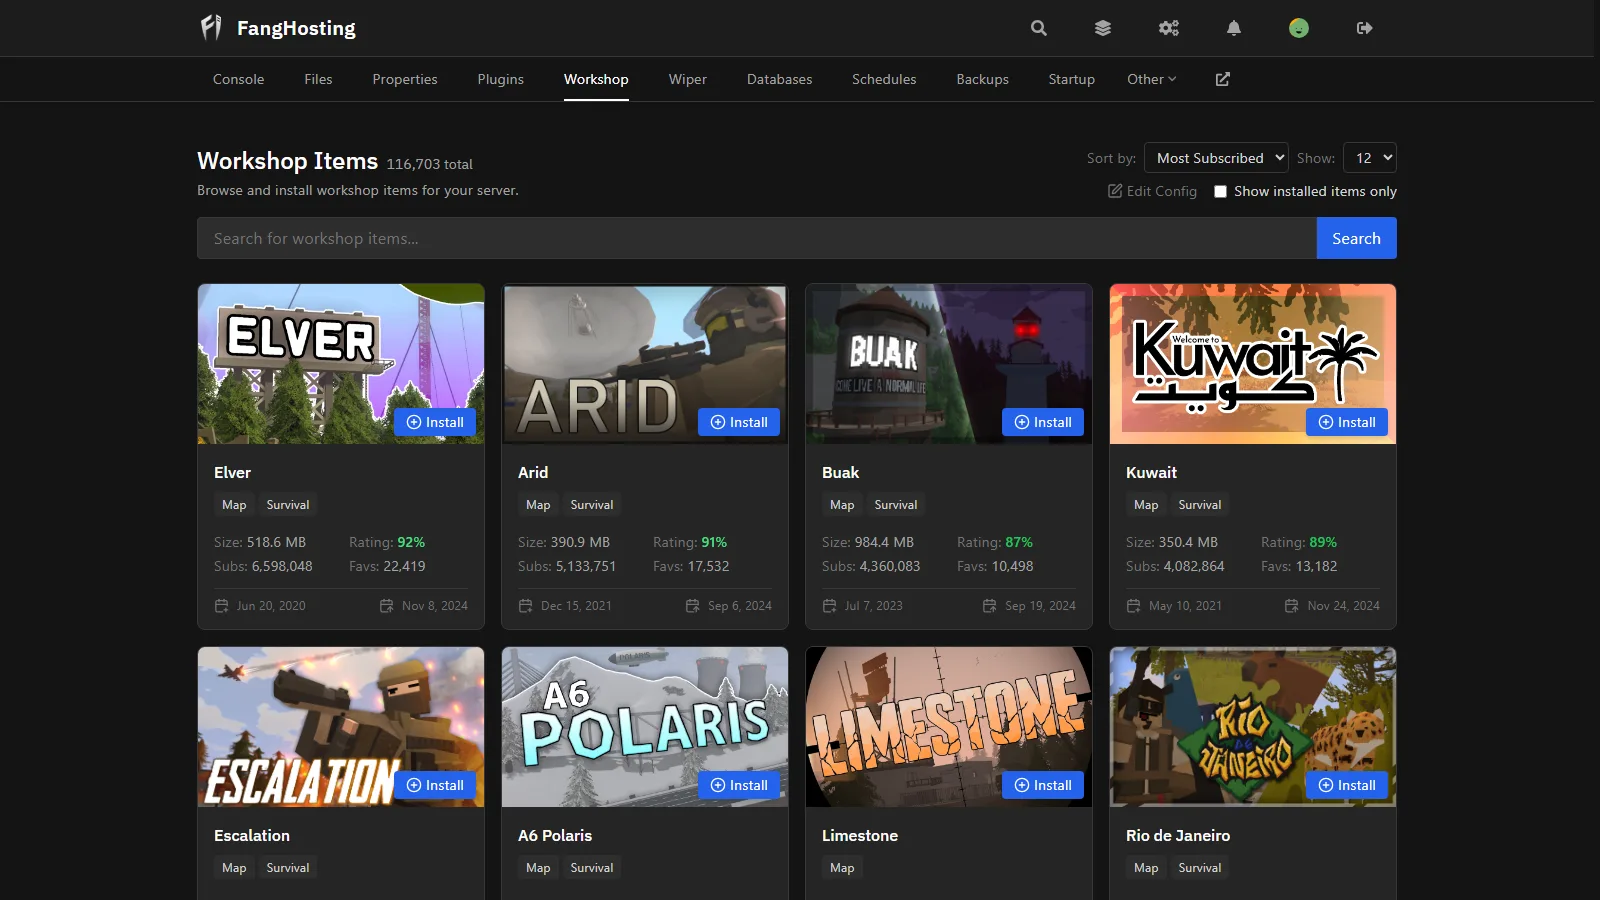This screenshot has height=900, width=1600.
Task: Switch to the Files tab
Action: pos(318,79)
